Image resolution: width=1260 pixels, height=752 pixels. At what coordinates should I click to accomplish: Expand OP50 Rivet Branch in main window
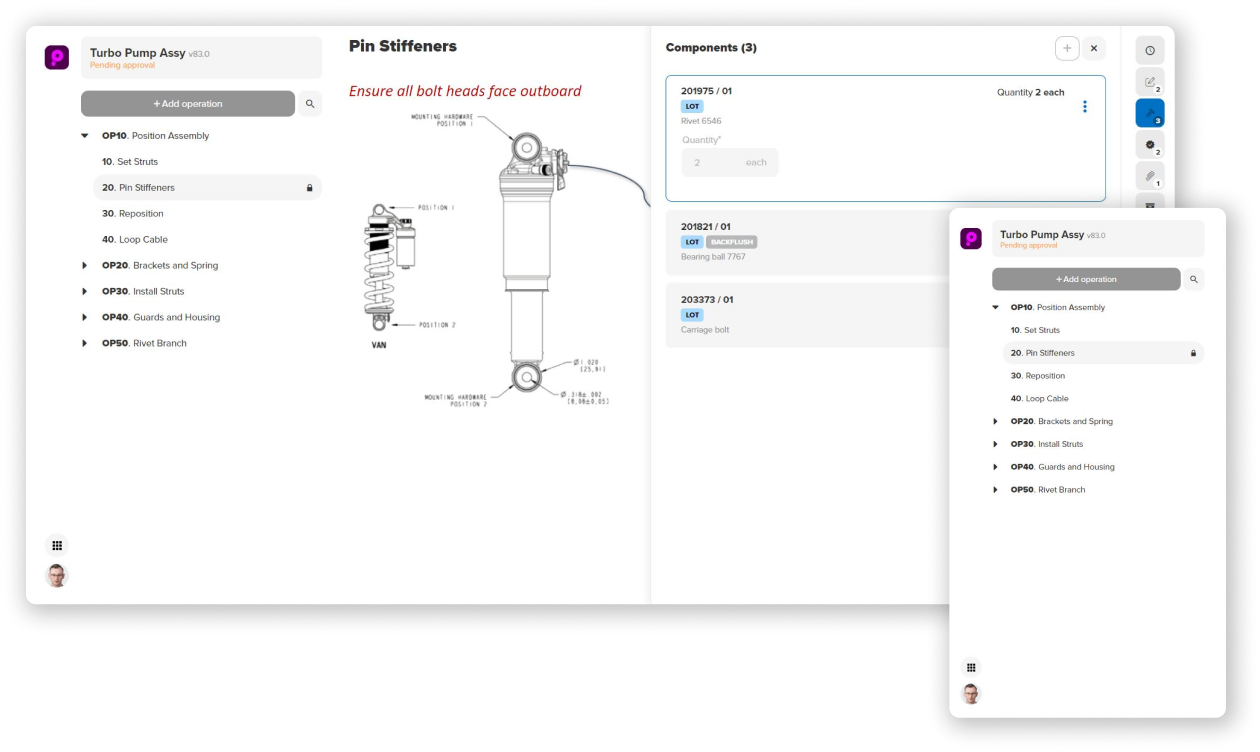(85, 344)
